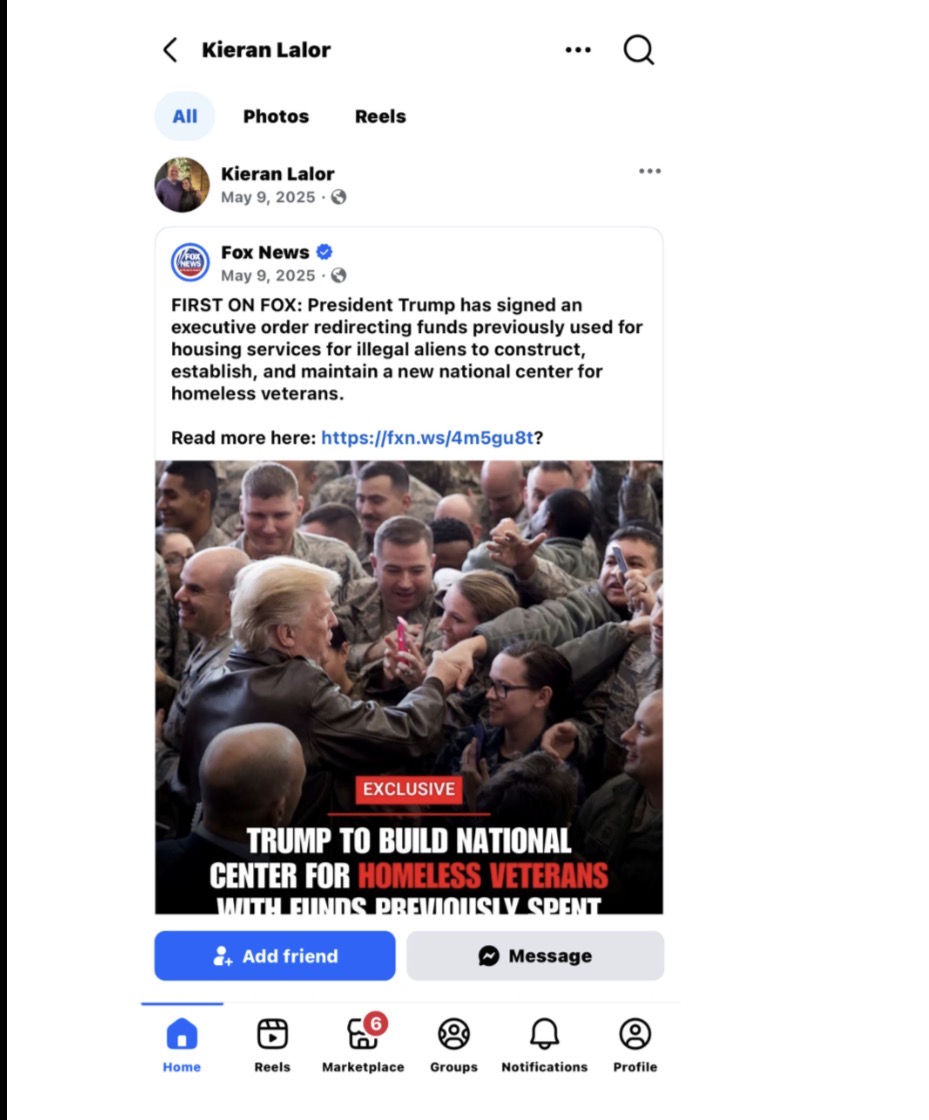929x1120 pixels.
Task: Switch to the Reels filter tab
Action: coord(381,116)
